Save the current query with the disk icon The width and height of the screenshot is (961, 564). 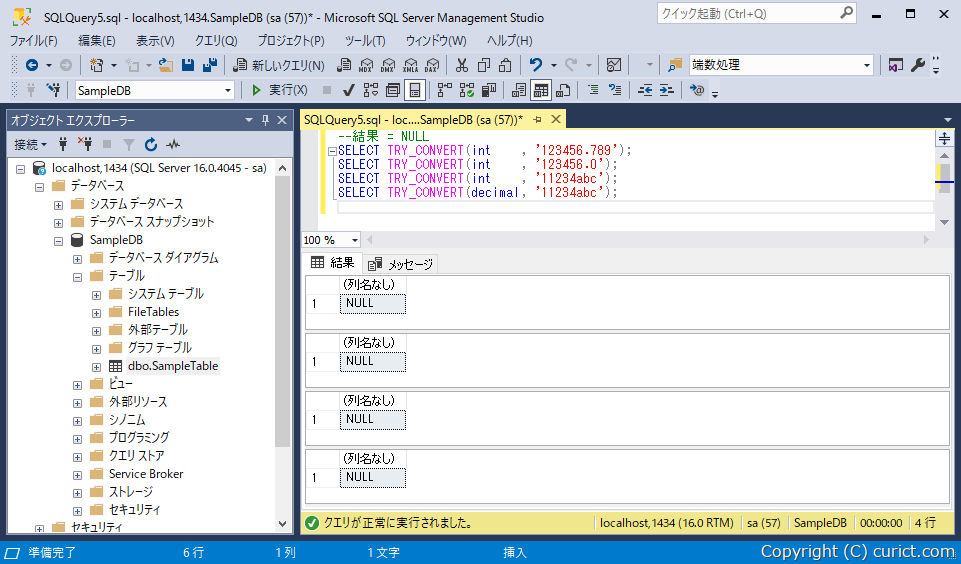188,65
